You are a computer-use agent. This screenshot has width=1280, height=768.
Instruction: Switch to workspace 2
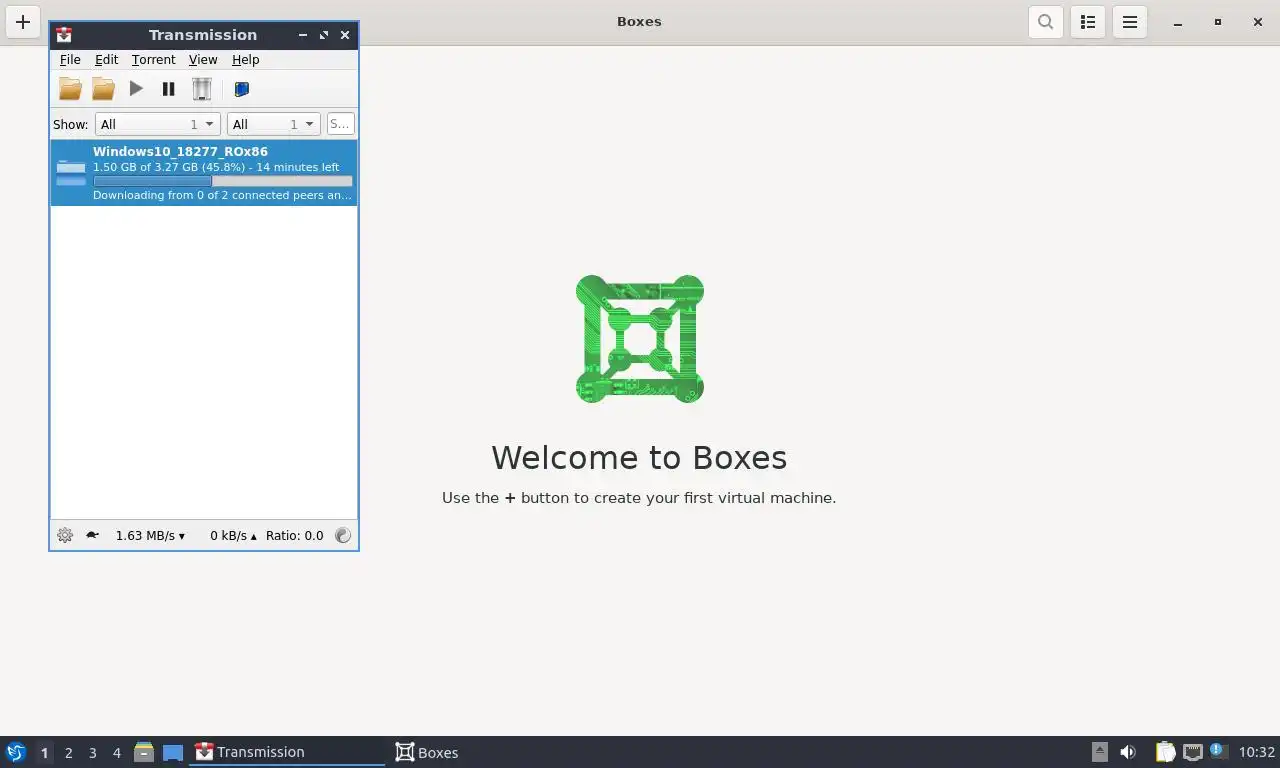[x=69, y=753]
